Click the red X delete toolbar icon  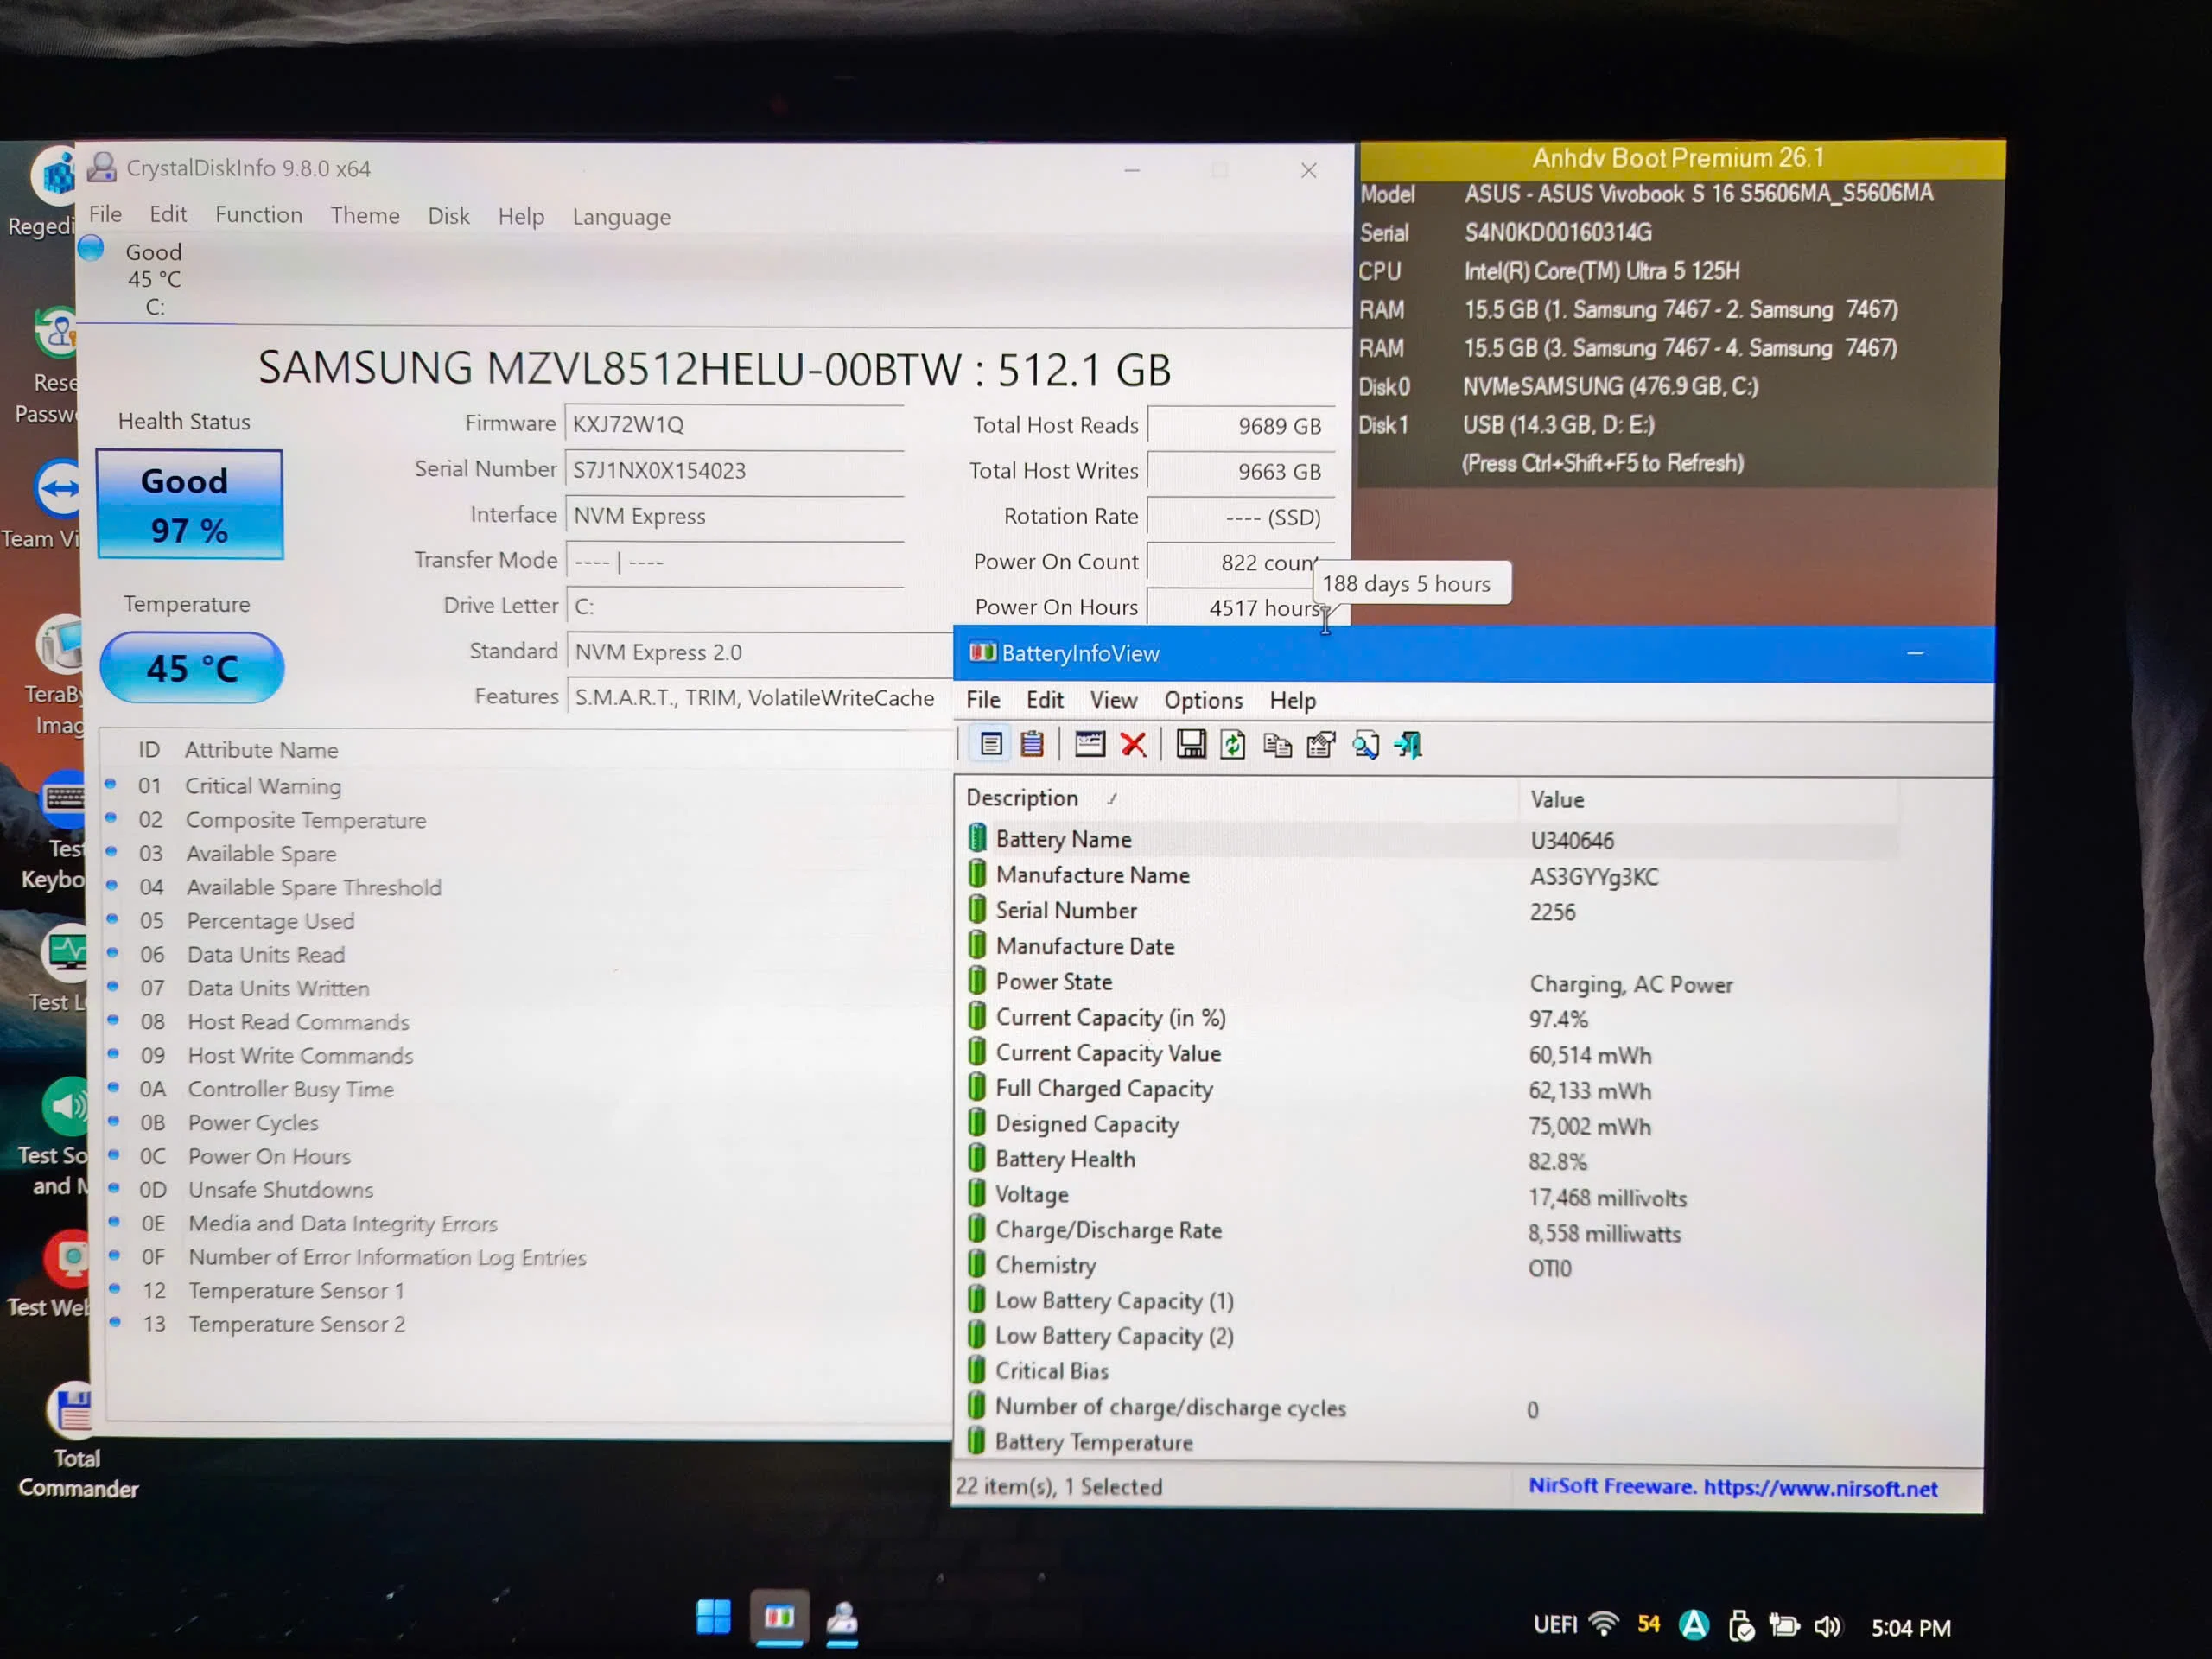coord(1133,745)
